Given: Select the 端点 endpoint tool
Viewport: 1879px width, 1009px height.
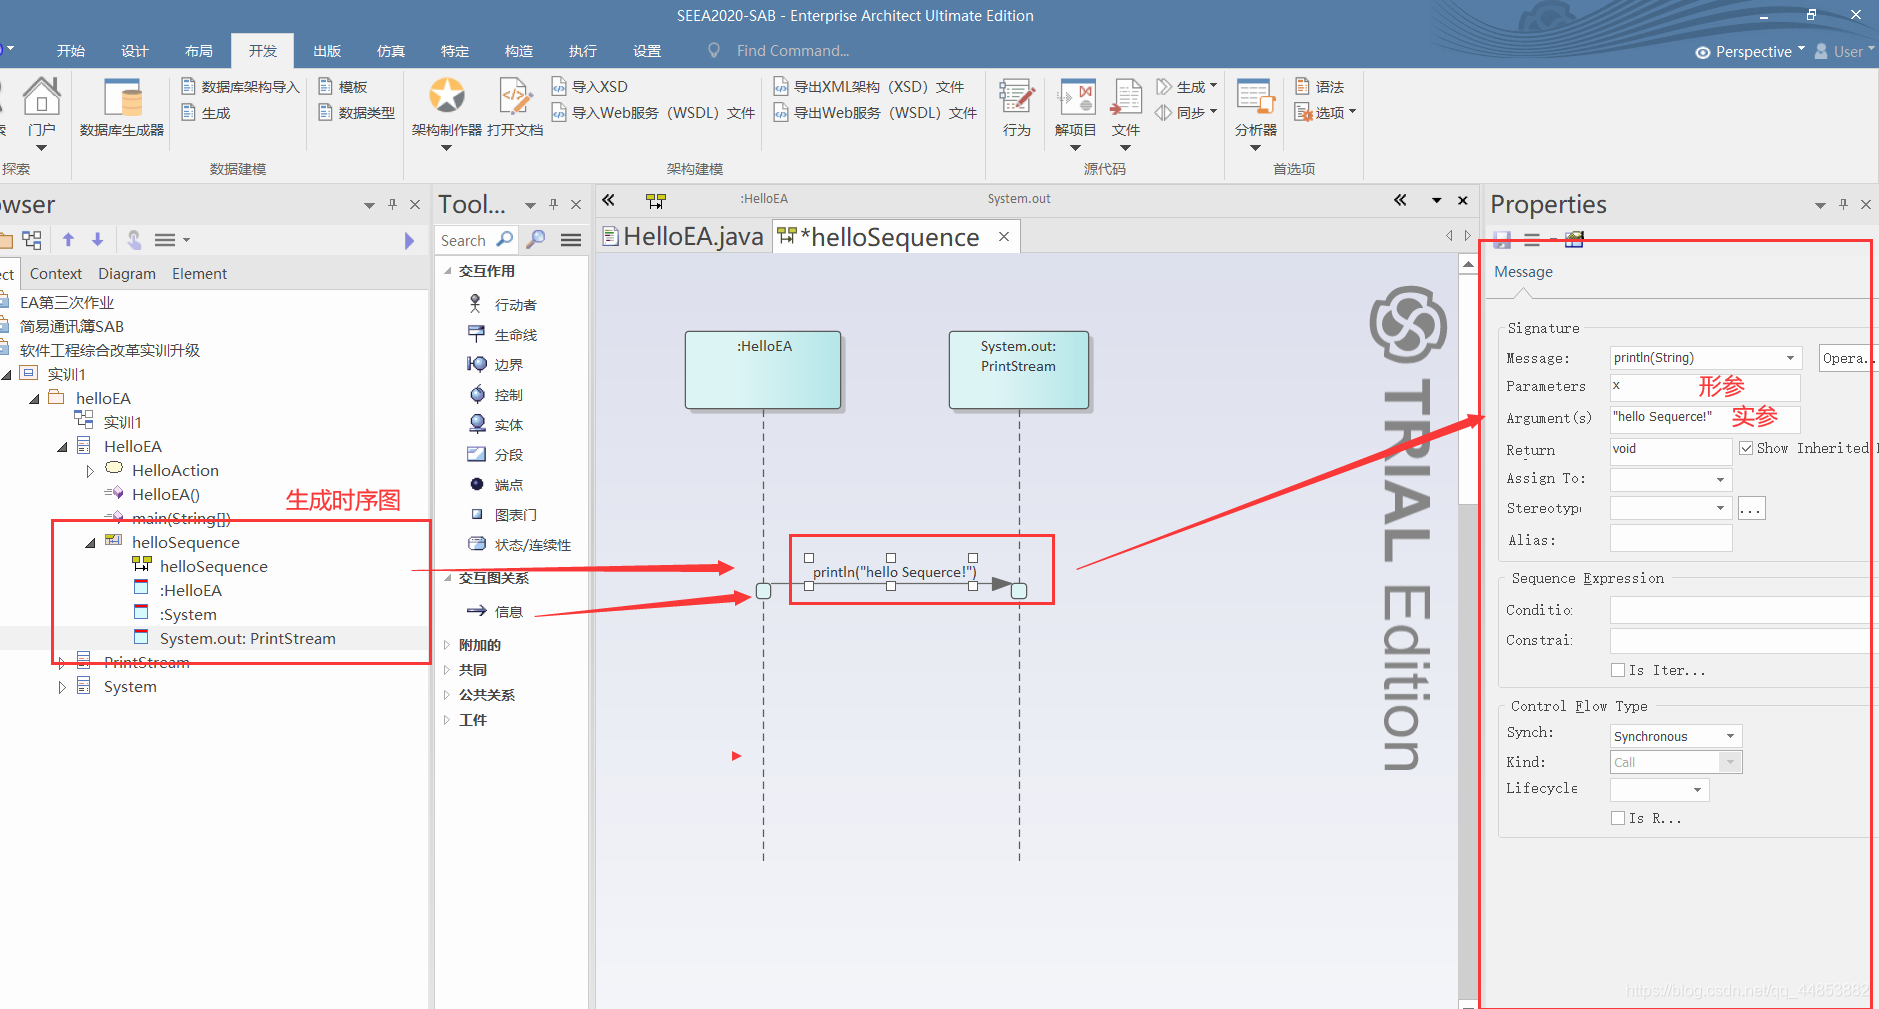Looking at the screenshot, I should 496,484.
